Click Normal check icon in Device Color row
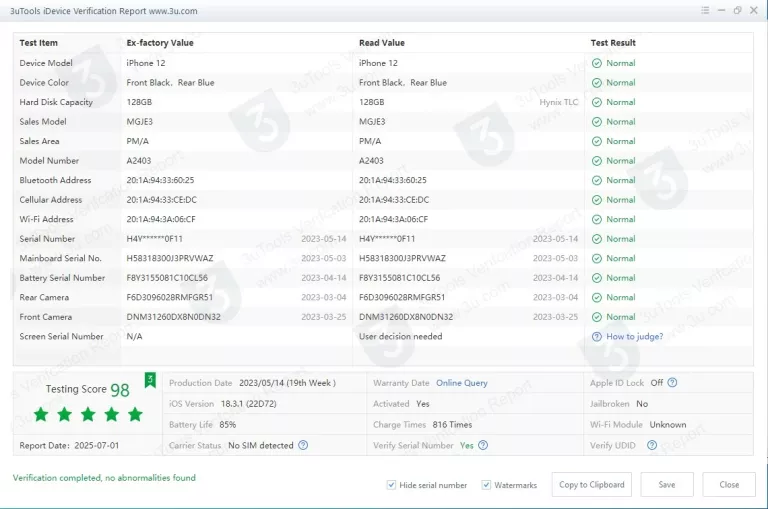 [597, 83]
